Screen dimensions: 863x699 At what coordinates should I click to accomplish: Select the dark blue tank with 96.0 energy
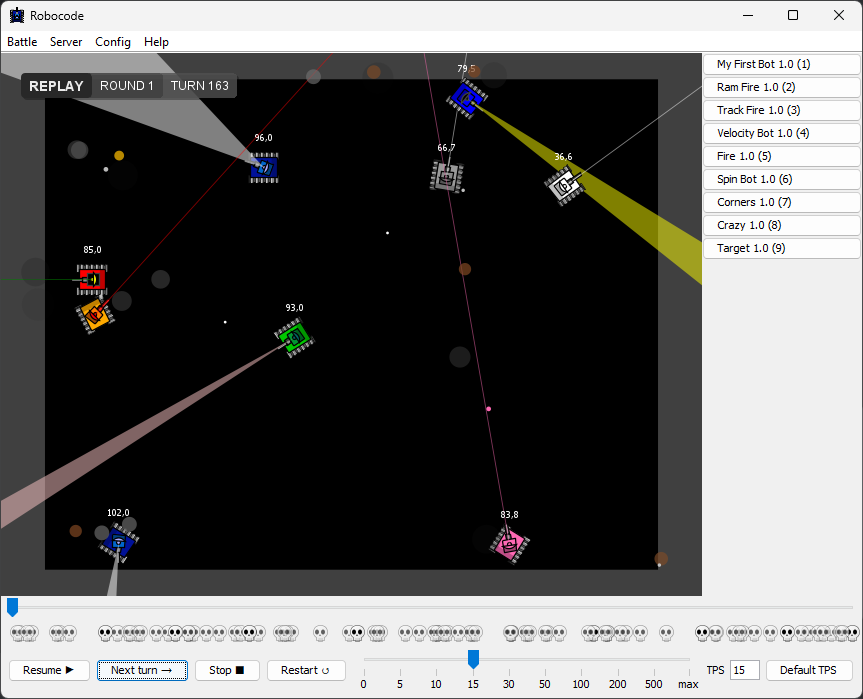pos(264,168)
